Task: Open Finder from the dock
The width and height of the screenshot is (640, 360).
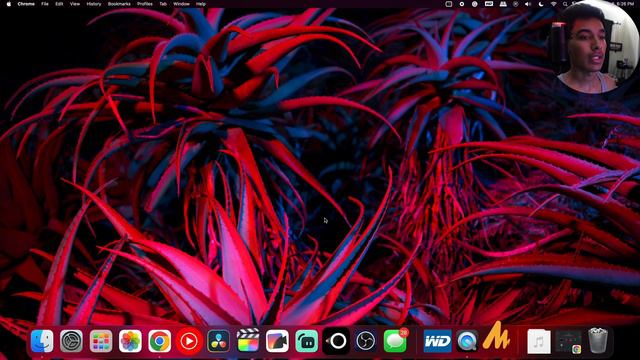Action: click(x=42, y=340)
